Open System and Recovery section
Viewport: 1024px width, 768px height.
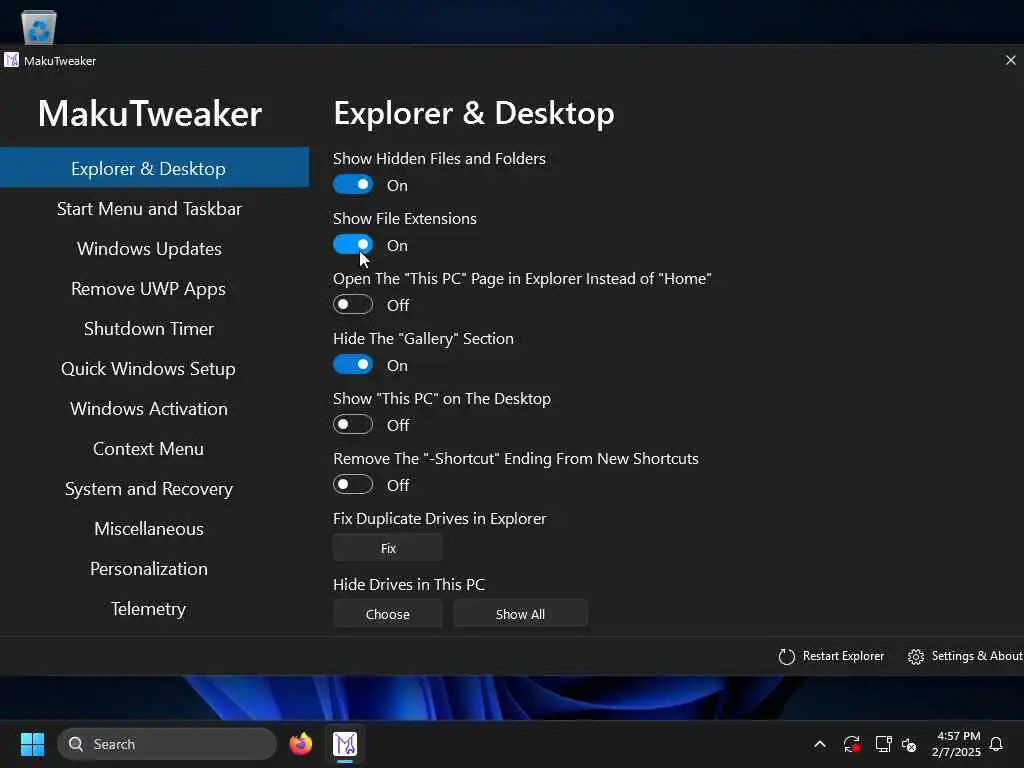pos(149,488)
